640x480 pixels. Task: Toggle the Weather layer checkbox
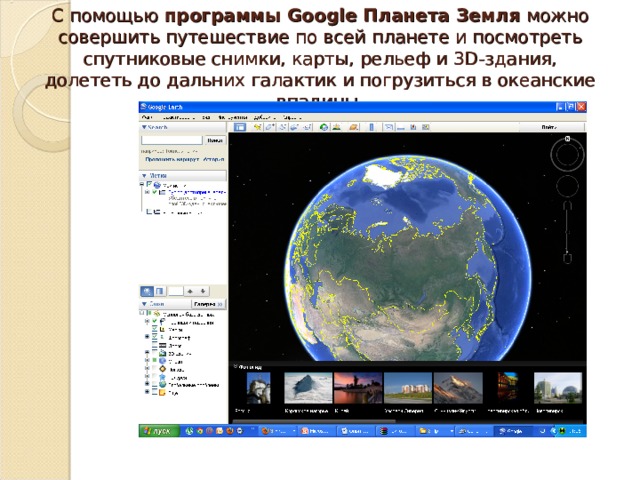(x=155, y=369)
